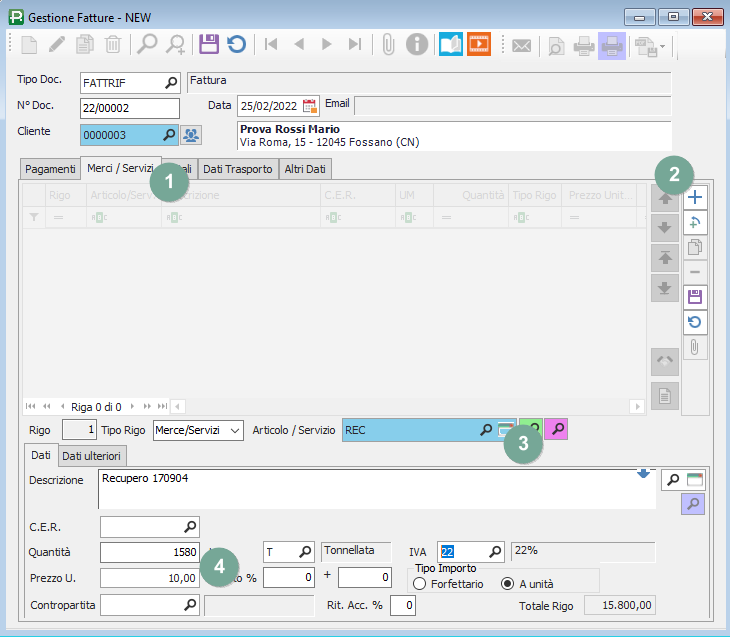Switch to the Pagamenti tab

[50, 169]
